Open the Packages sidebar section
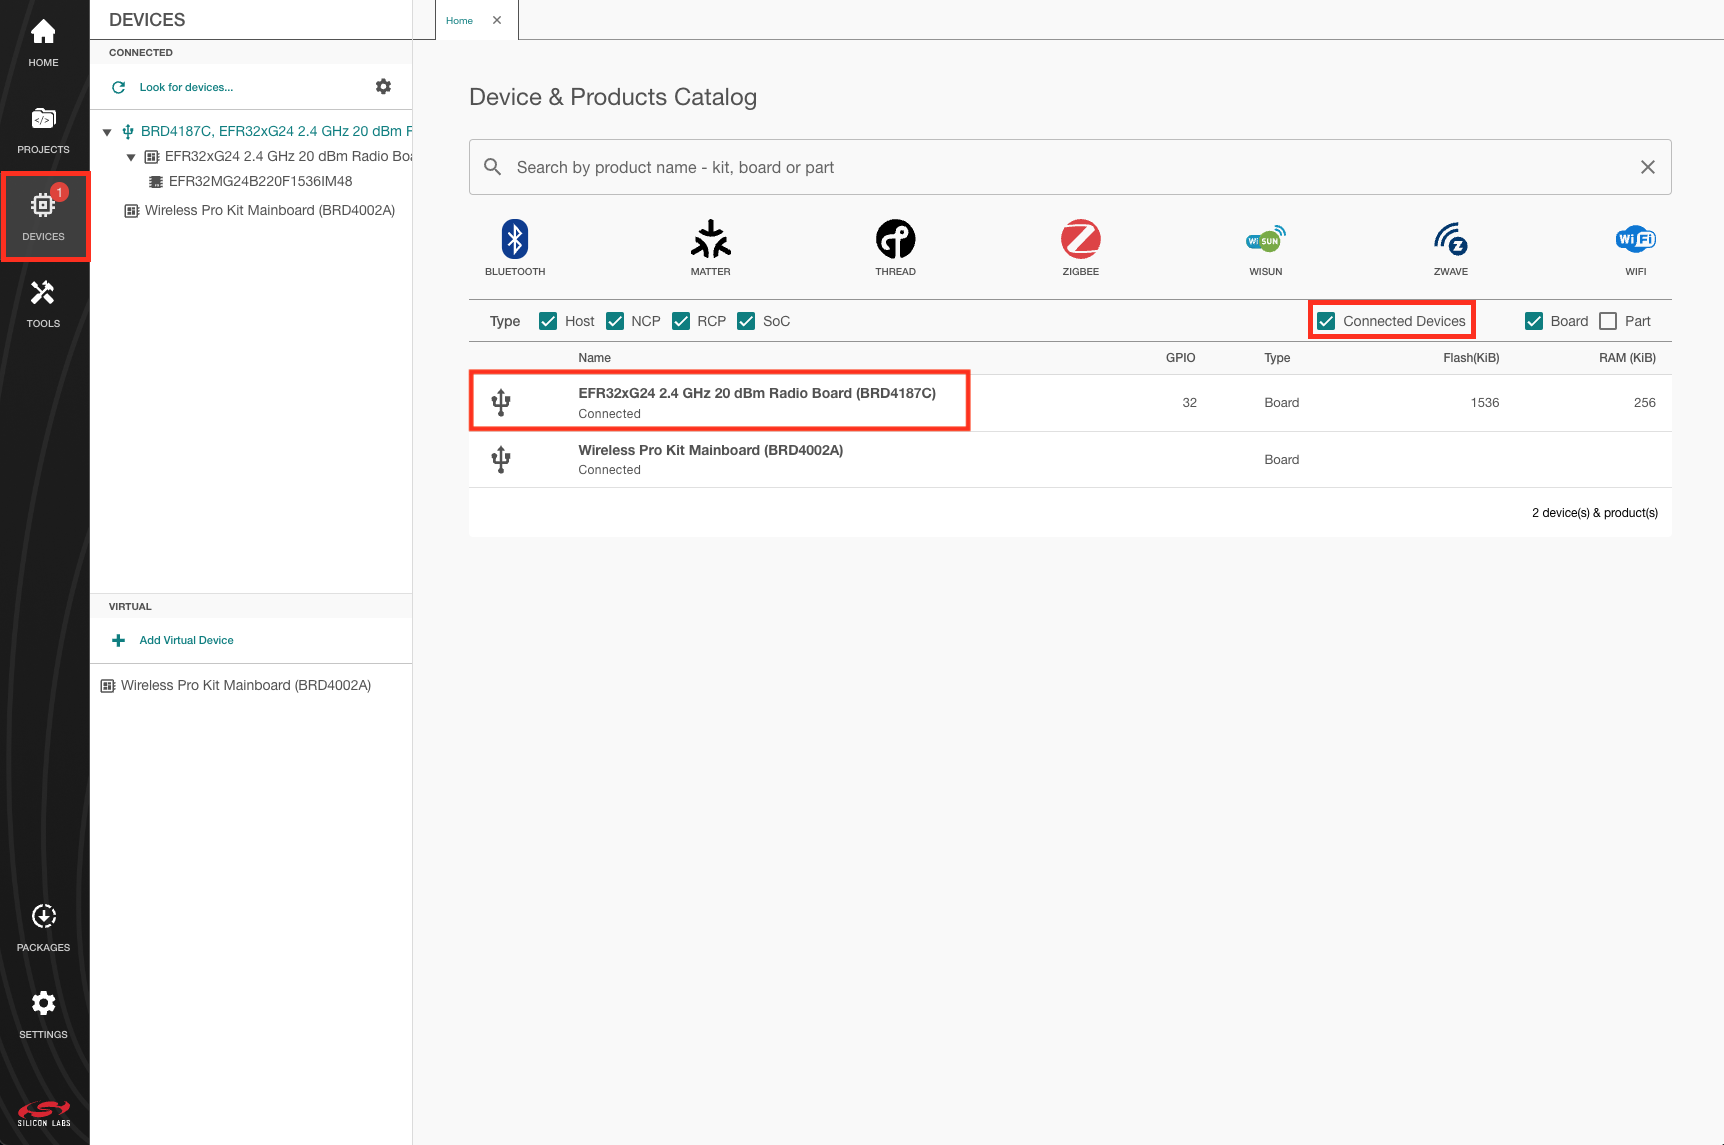The width and height of the screenshot is (1724, 1145). (x=43, y=927)
